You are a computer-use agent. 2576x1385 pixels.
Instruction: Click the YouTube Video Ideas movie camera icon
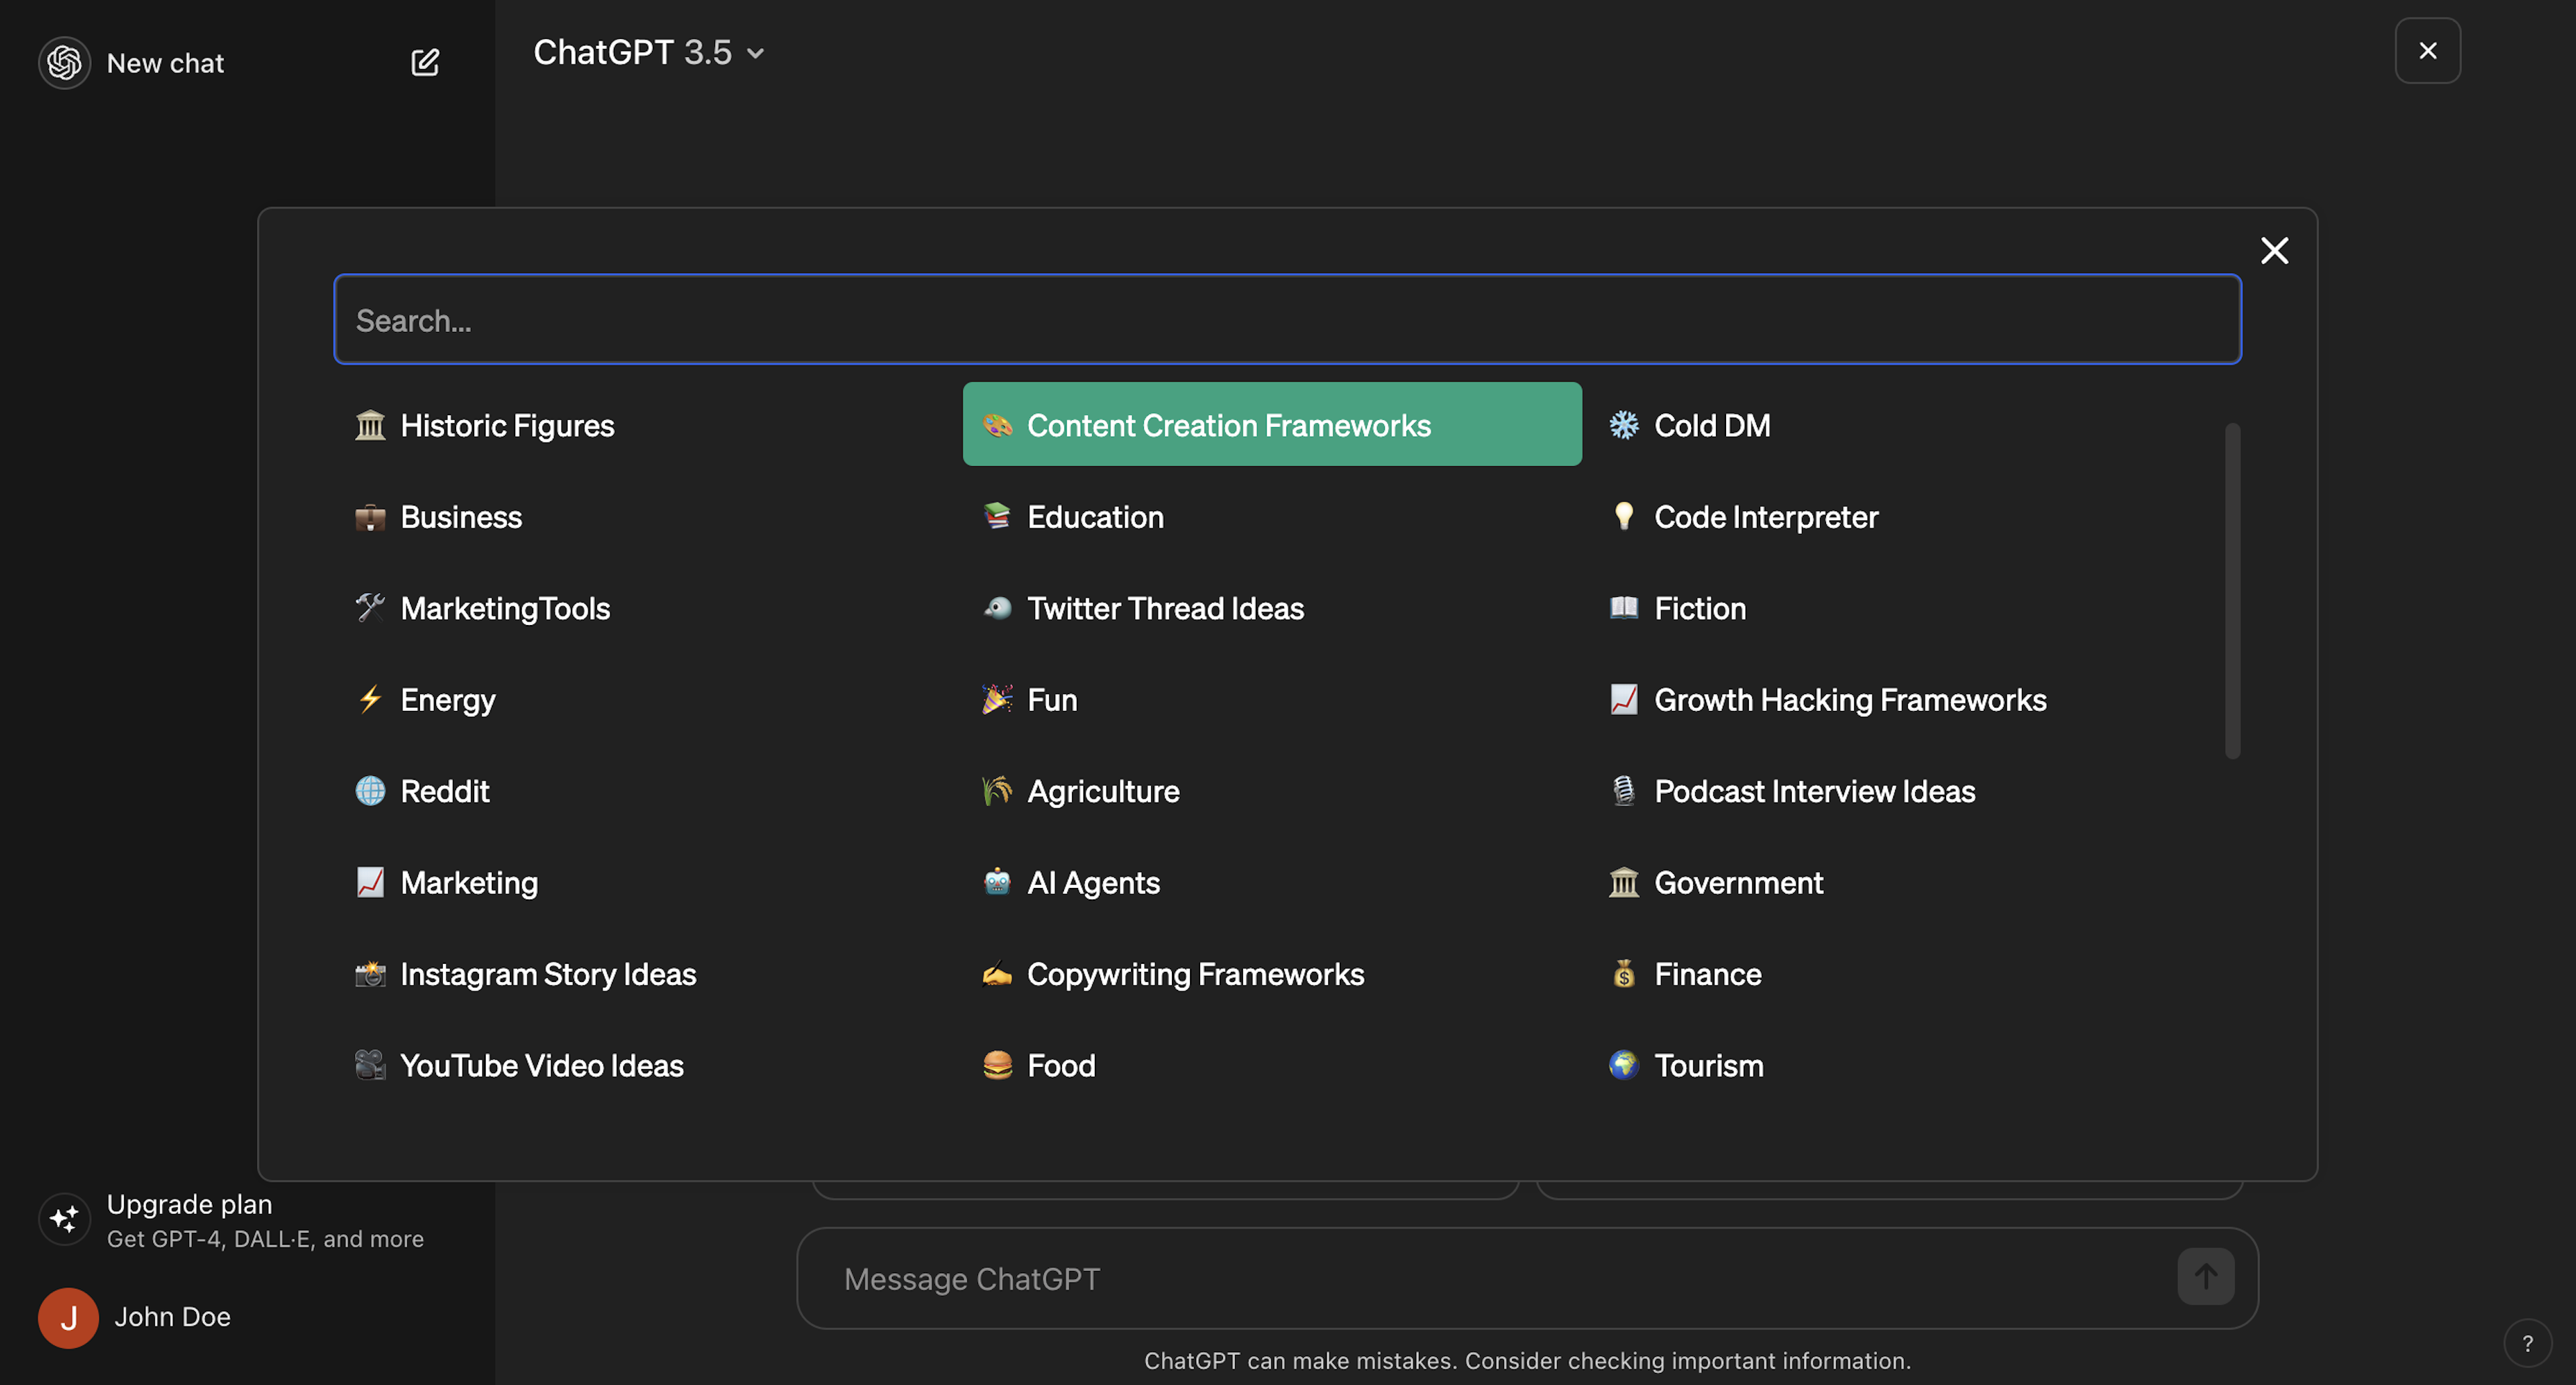coord(370,1066)
